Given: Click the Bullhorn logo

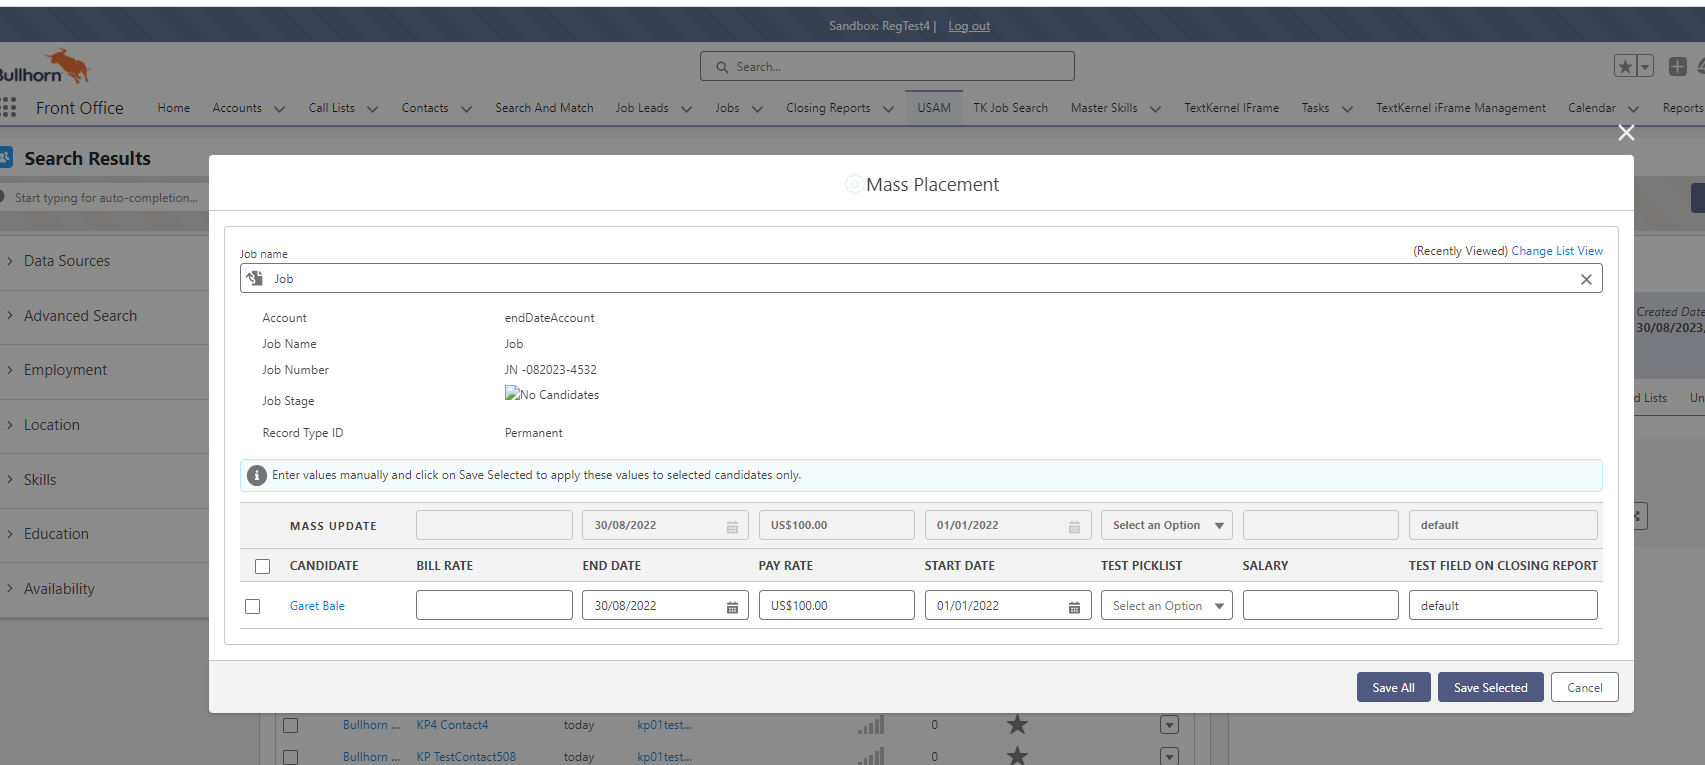Looking at the screenshot, I should tap(45, 68).
